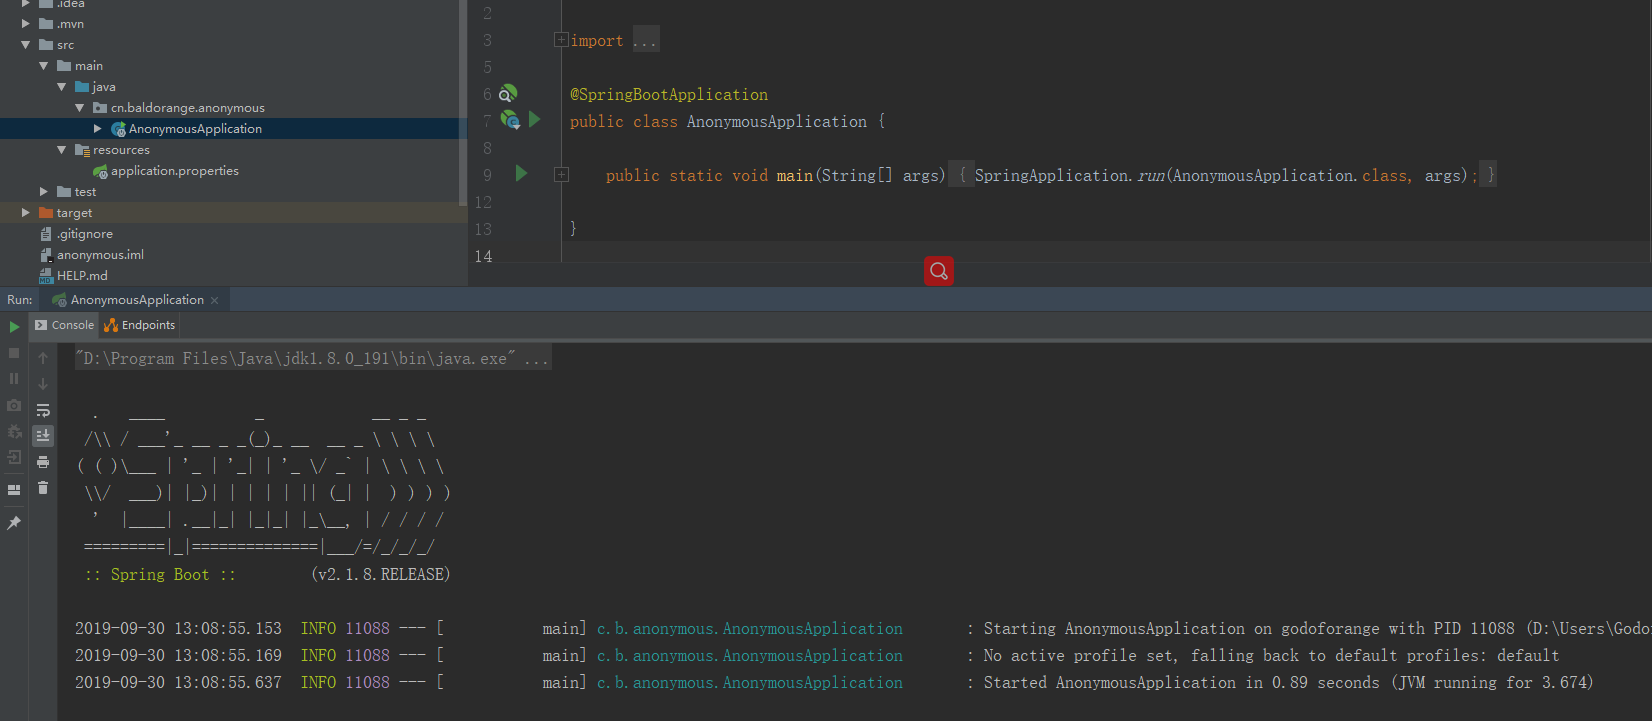
Task: Expand the .mvn folder
Action: (26, 24)
